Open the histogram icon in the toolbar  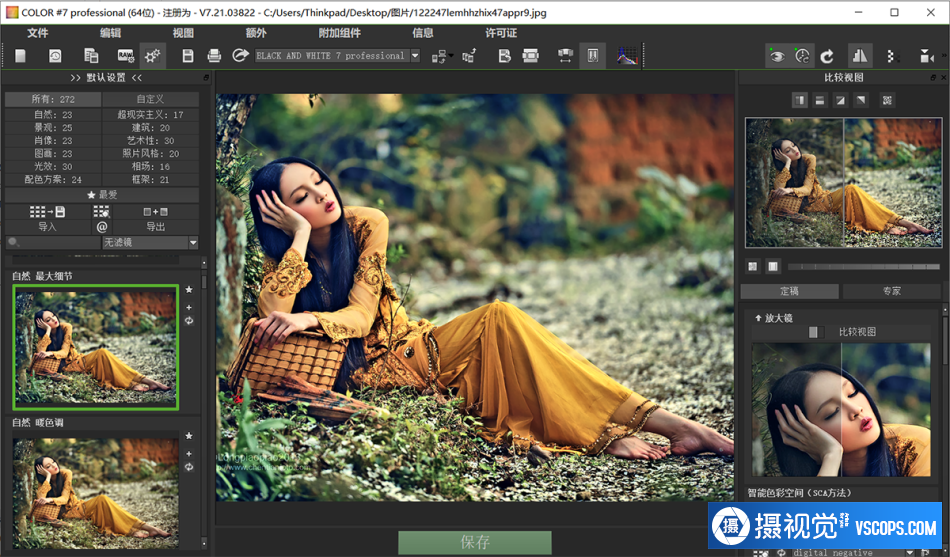(x=627, y=56)
